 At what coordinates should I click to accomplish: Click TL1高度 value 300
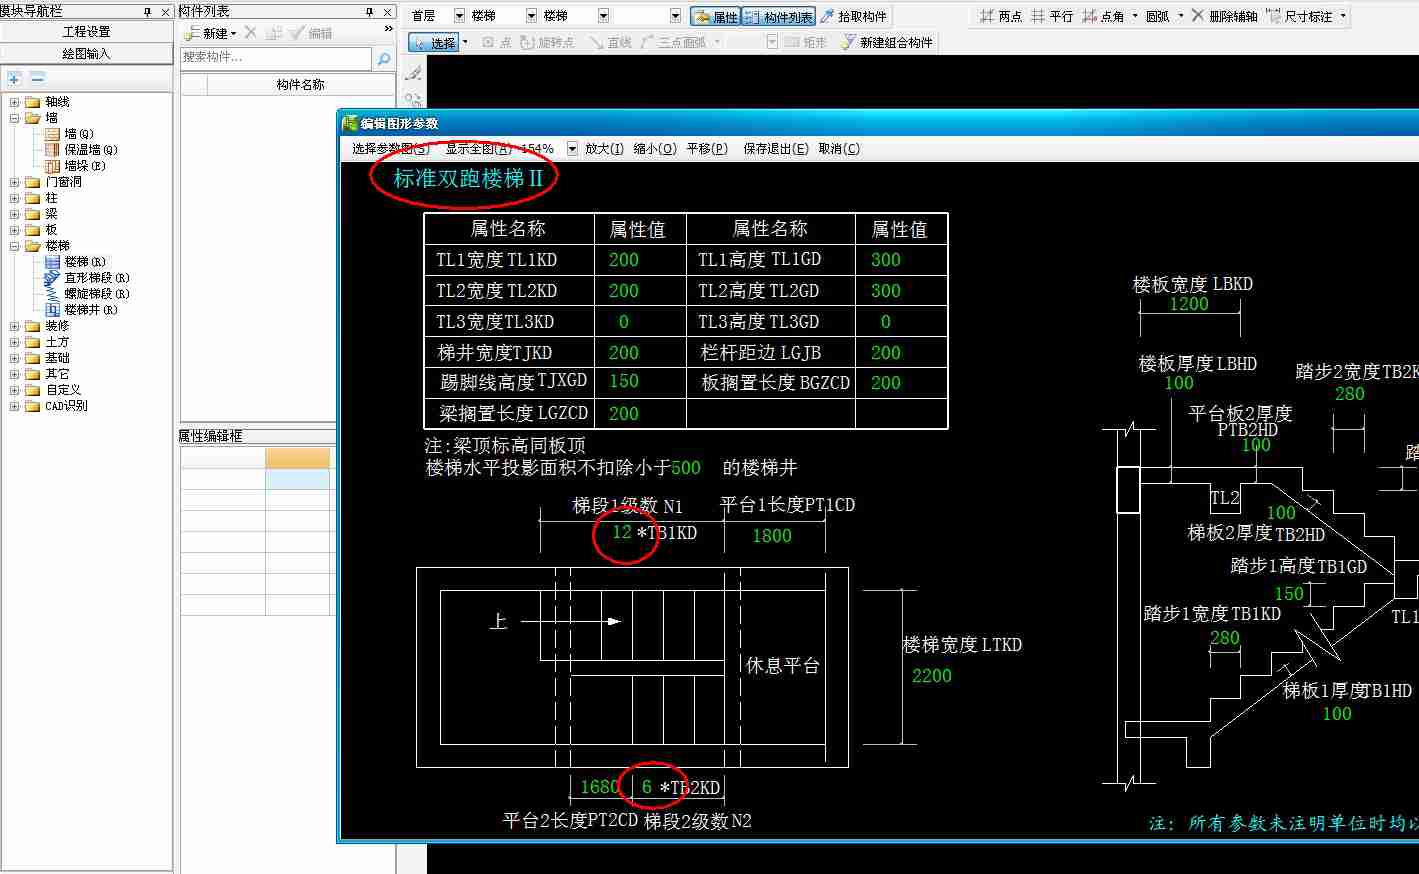(886, 260)
